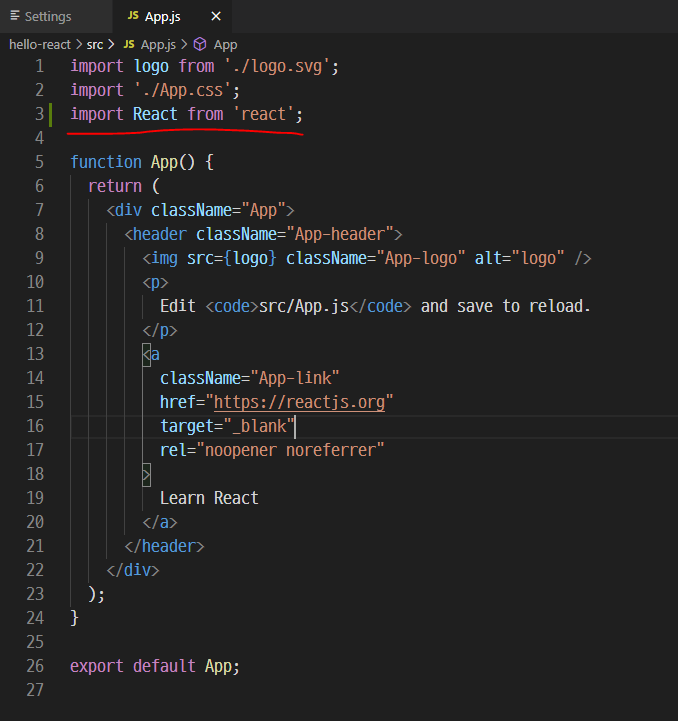Viewport: 678px width, 721px height.
Task: Click the chevron after hello-react breadcrumb
Action: click(x=79, y=45)
